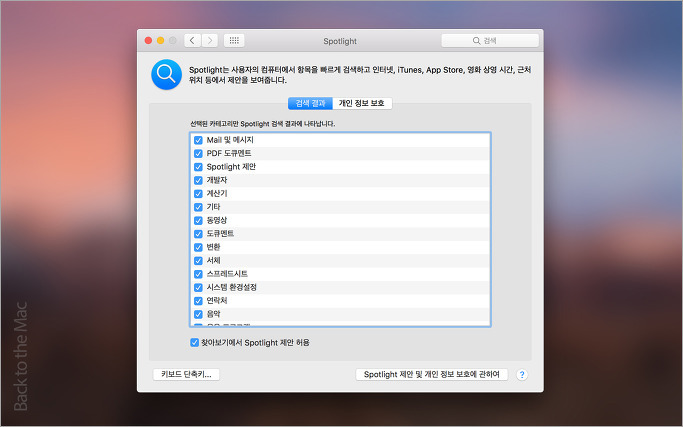Select the 동영상 row text
The height and width of the screenshot is (427, 683).
click(x=216, y=220)
